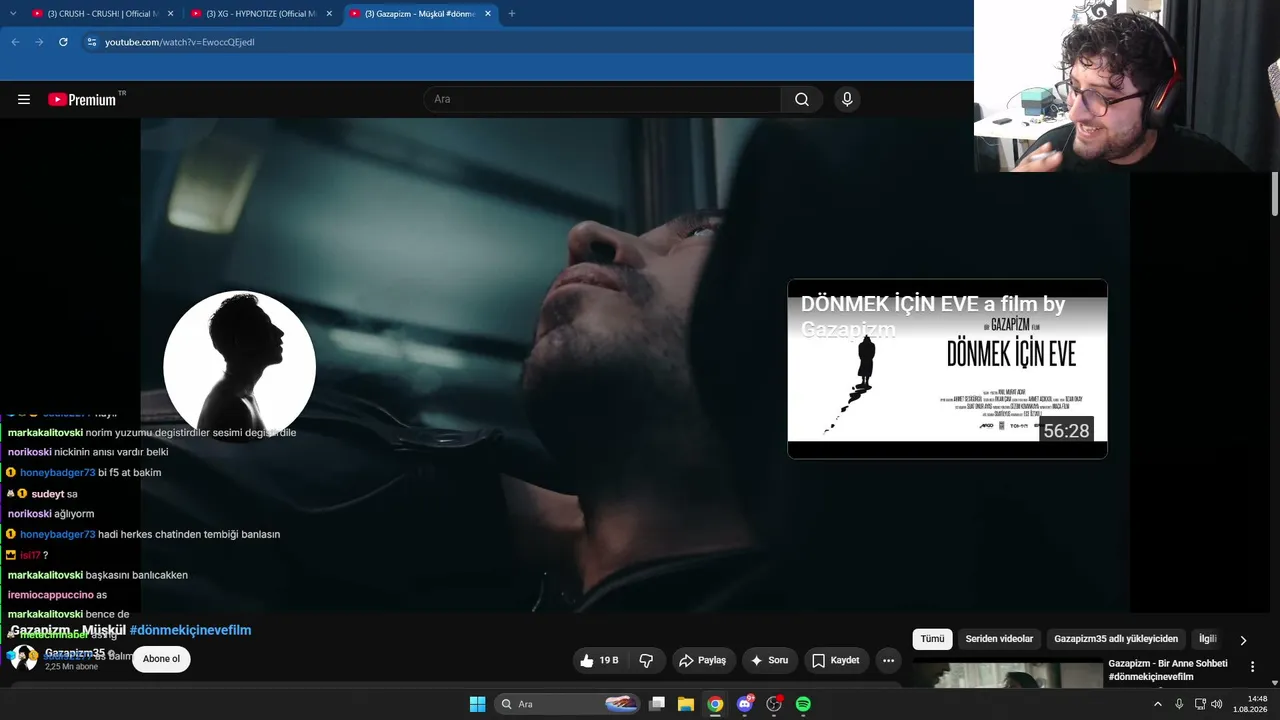1280x720 pixels.
Task: Open network settings from the tray
Action: pyautogui.click(x=1200, y=704)
